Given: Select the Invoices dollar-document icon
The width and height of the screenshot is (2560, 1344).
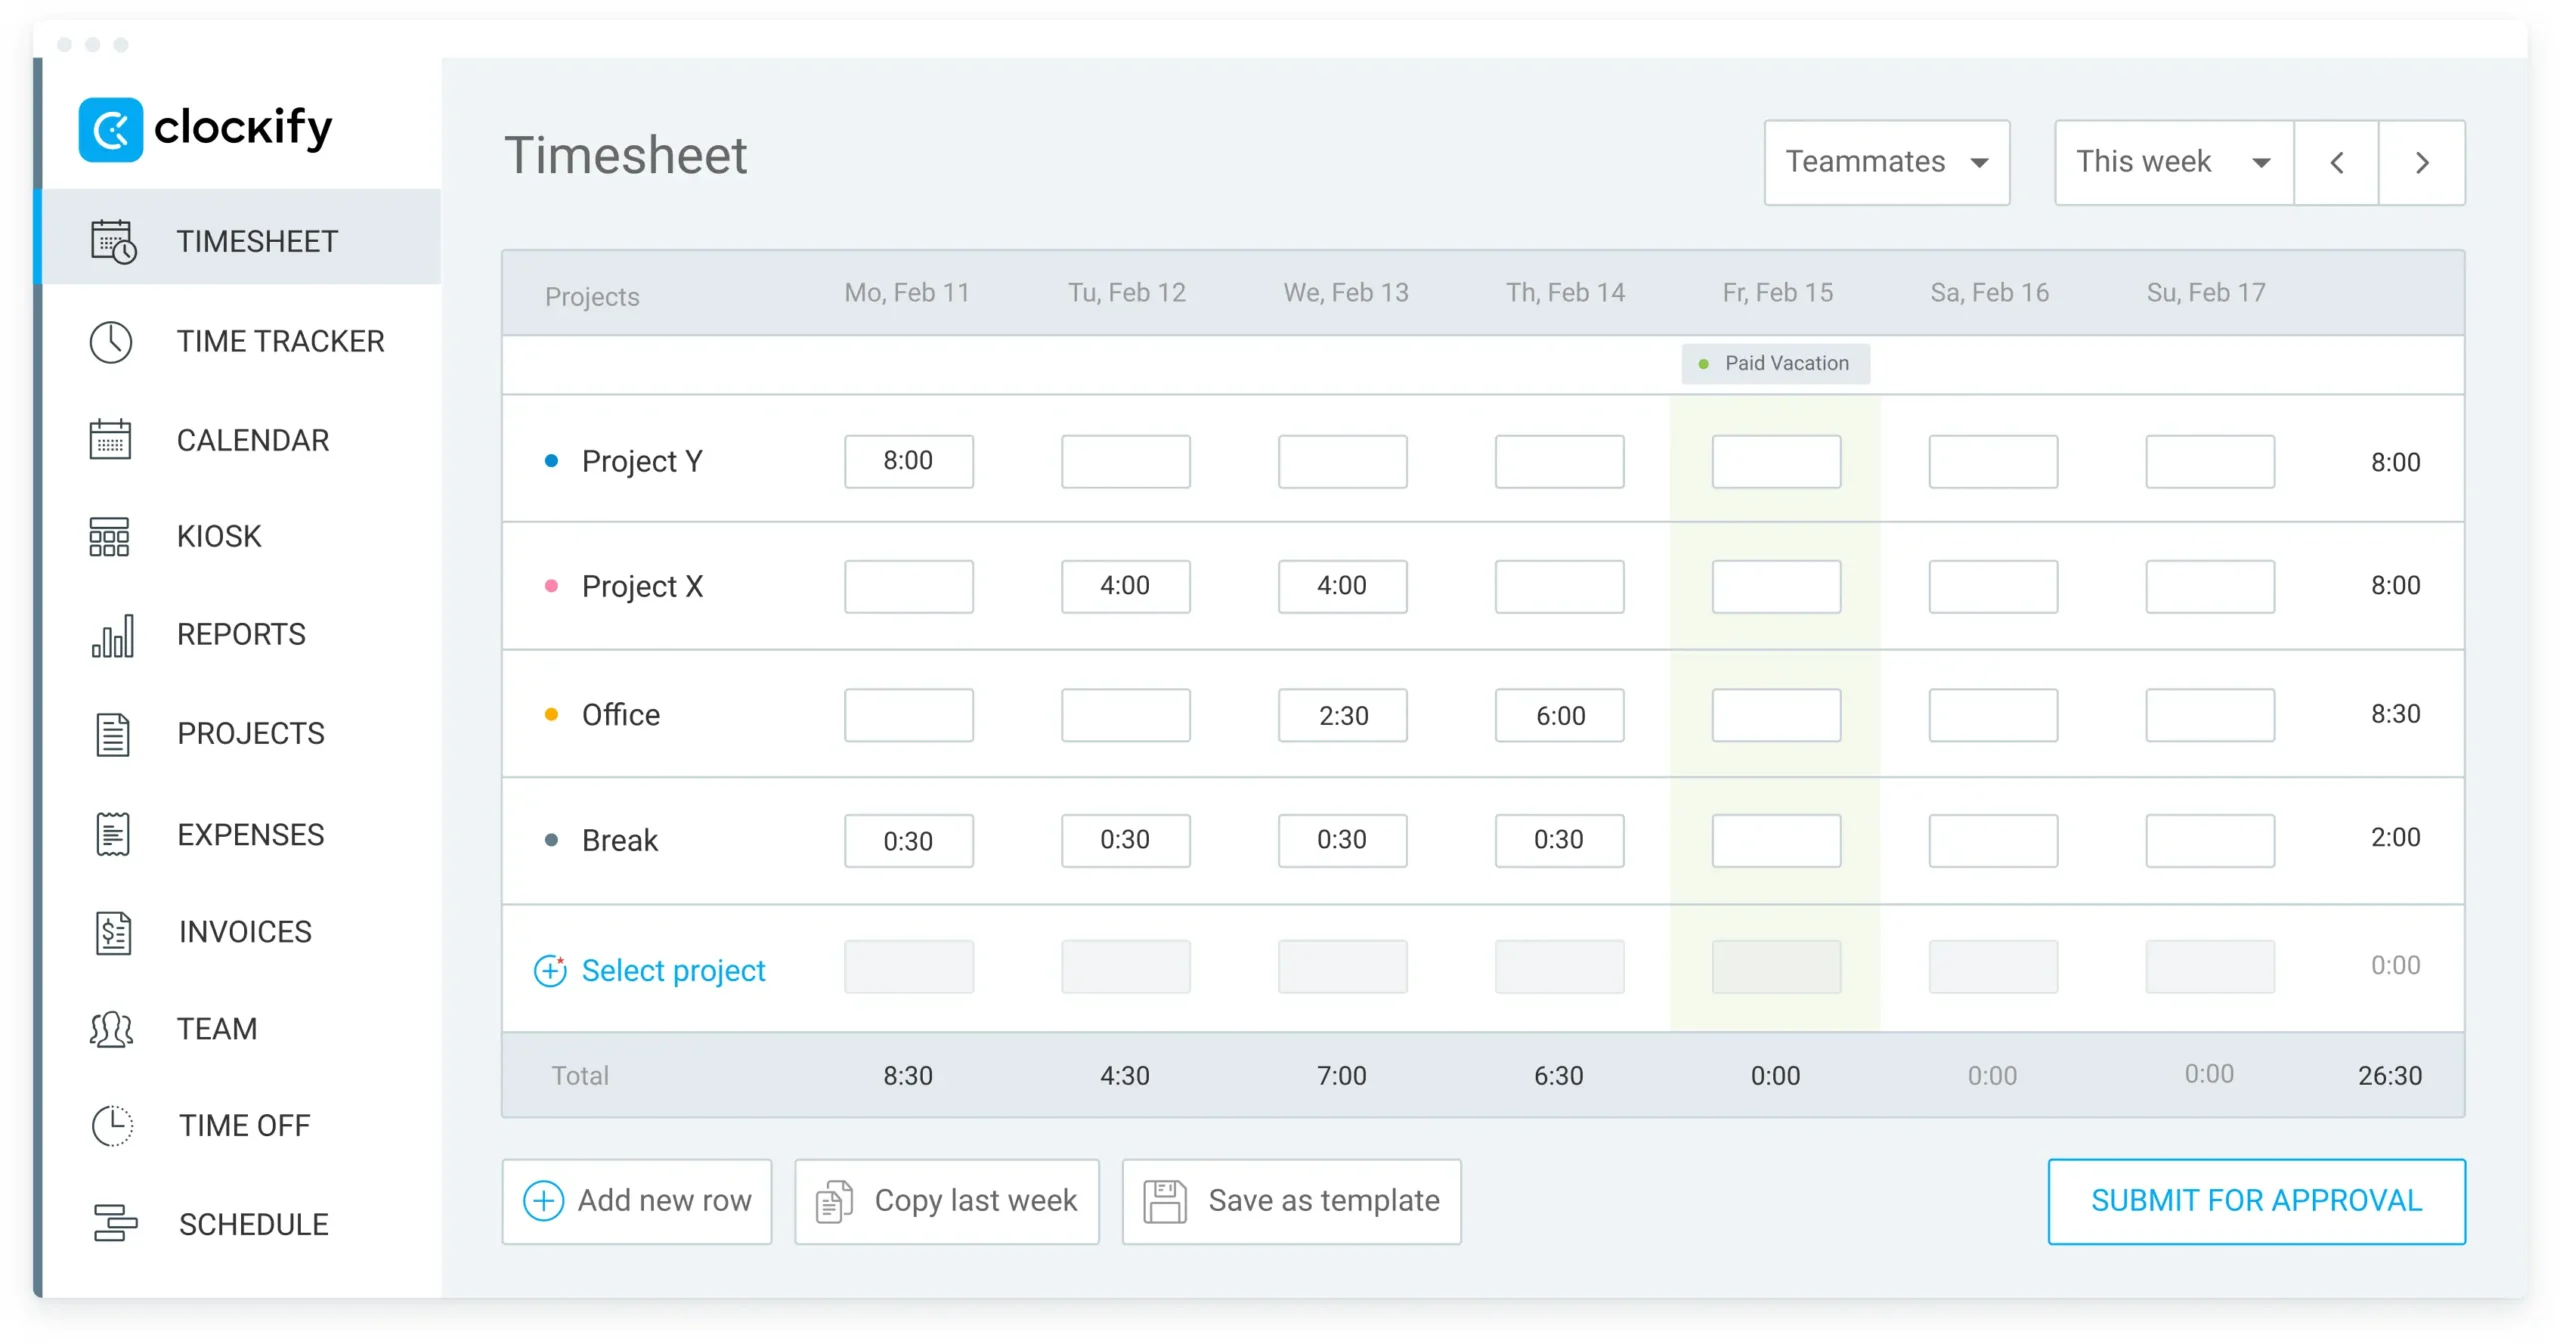Looking at the screenshot, I should [111, 931].
